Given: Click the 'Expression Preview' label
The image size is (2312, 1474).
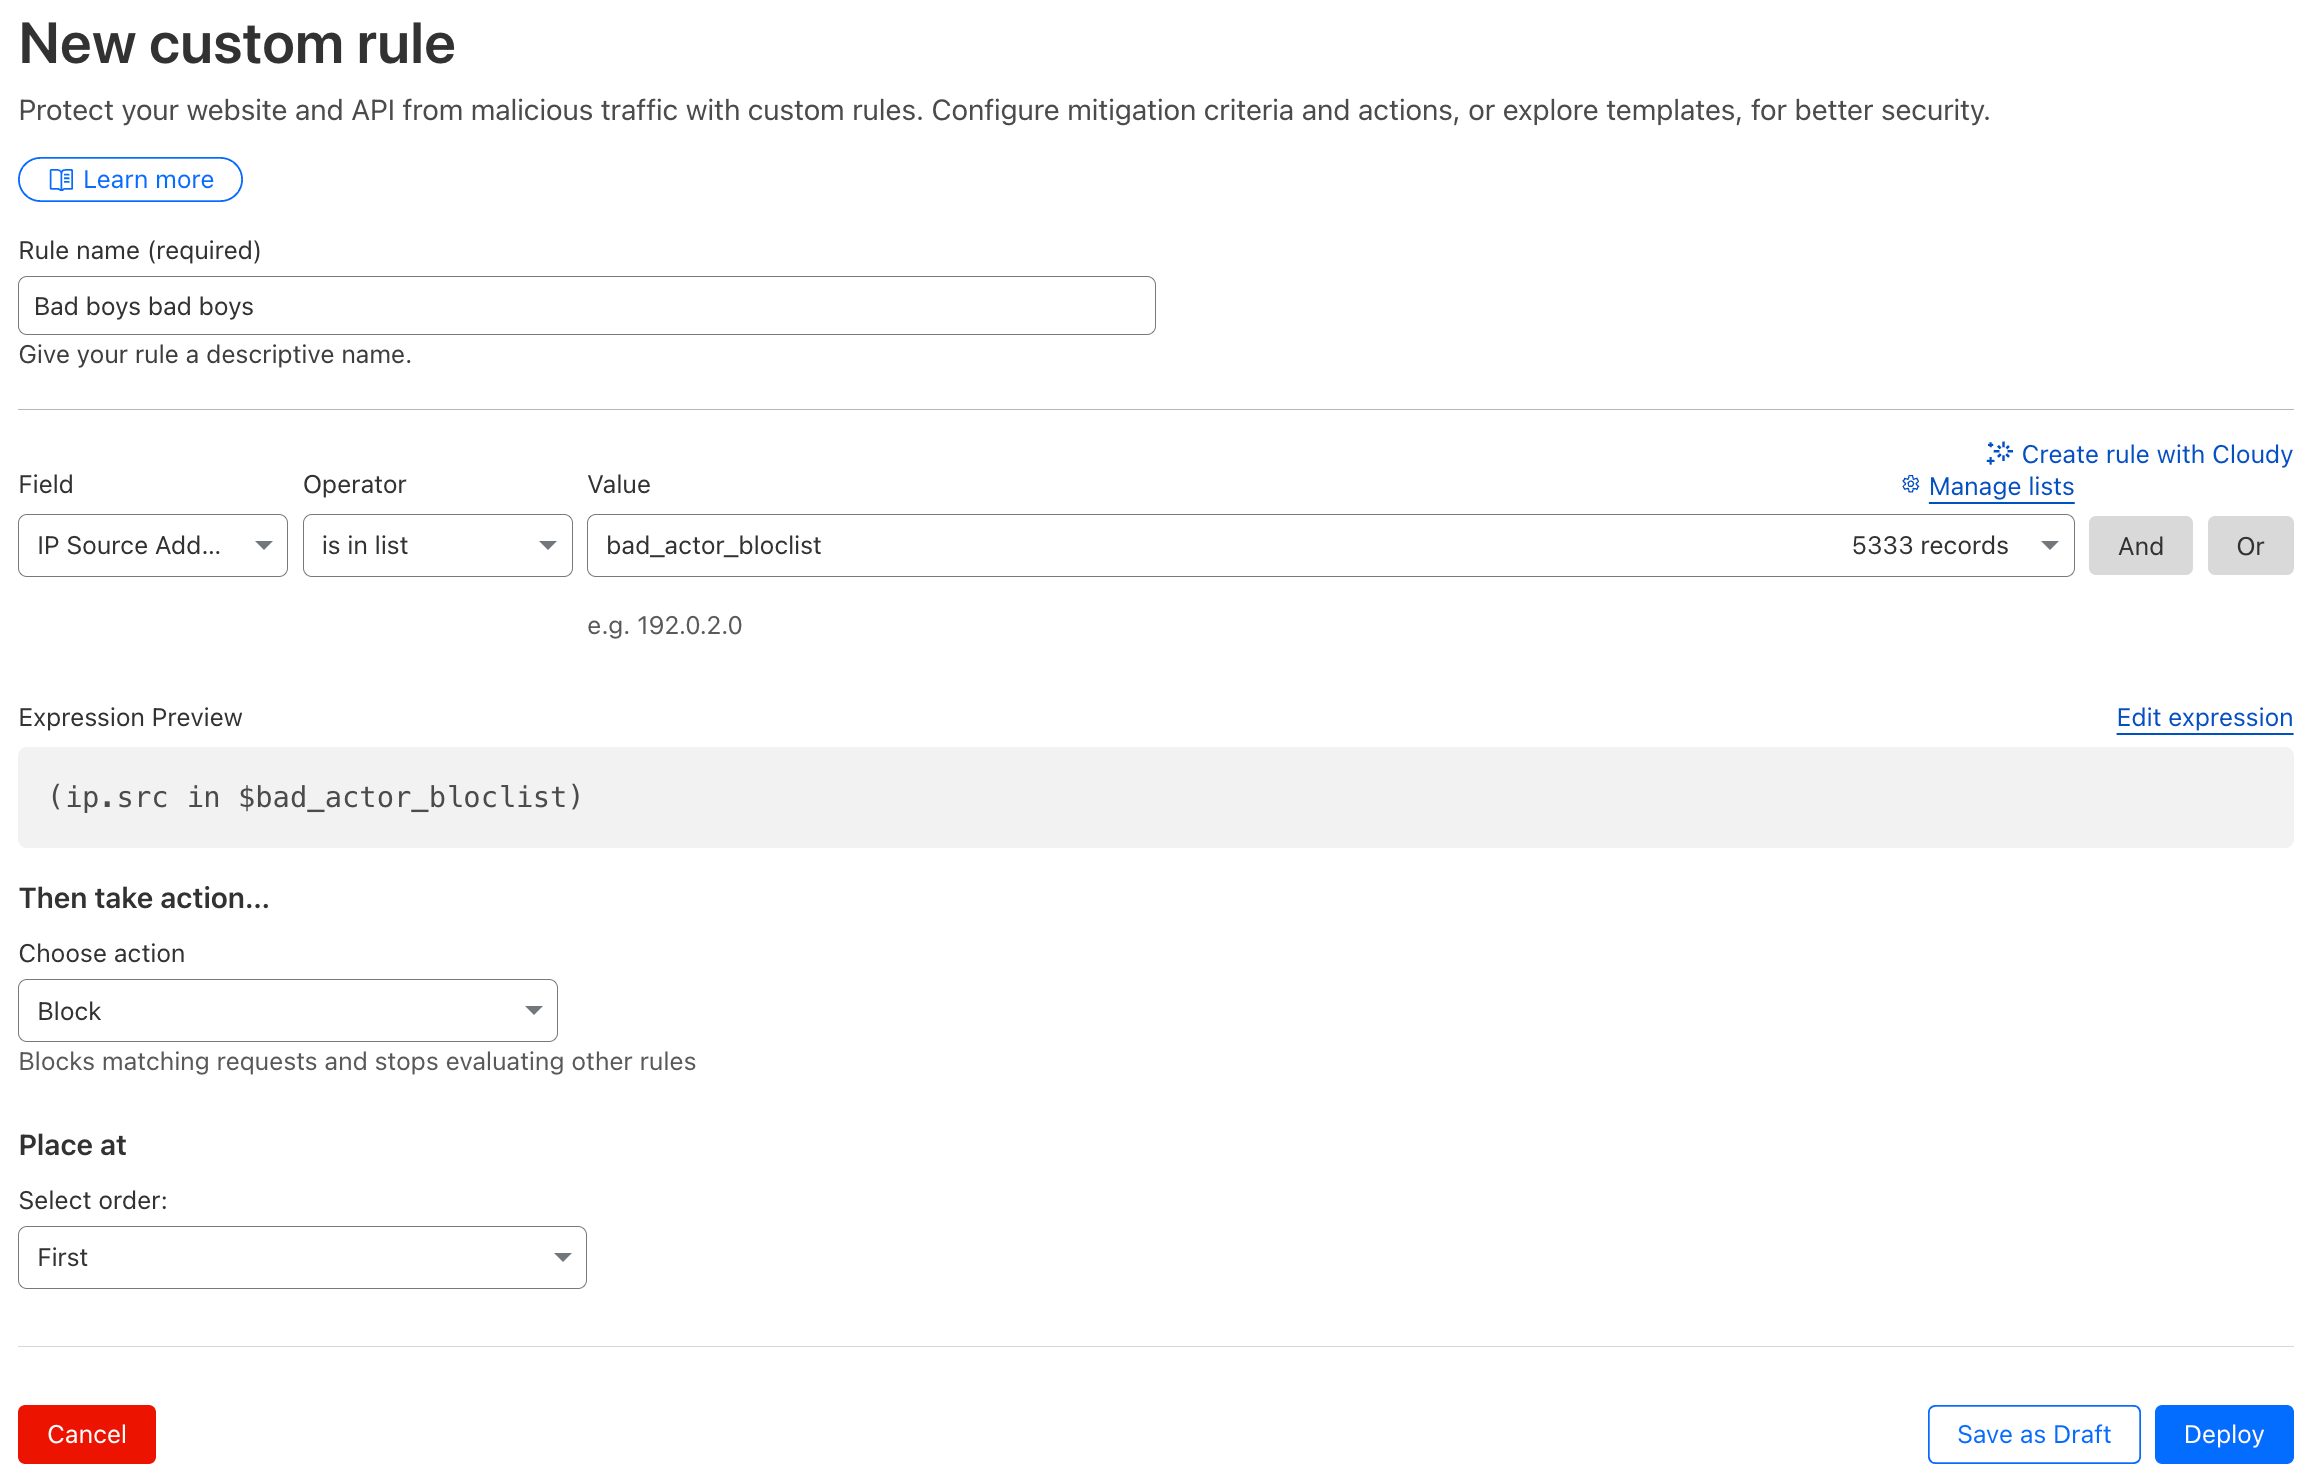Looking at the screenshot, I should pyautogui.click(x=130, y=718).
